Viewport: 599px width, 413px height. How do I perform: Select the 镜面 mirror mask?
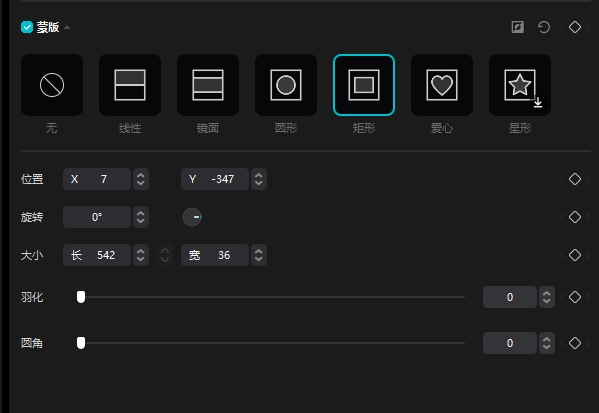tap(208, 85)
